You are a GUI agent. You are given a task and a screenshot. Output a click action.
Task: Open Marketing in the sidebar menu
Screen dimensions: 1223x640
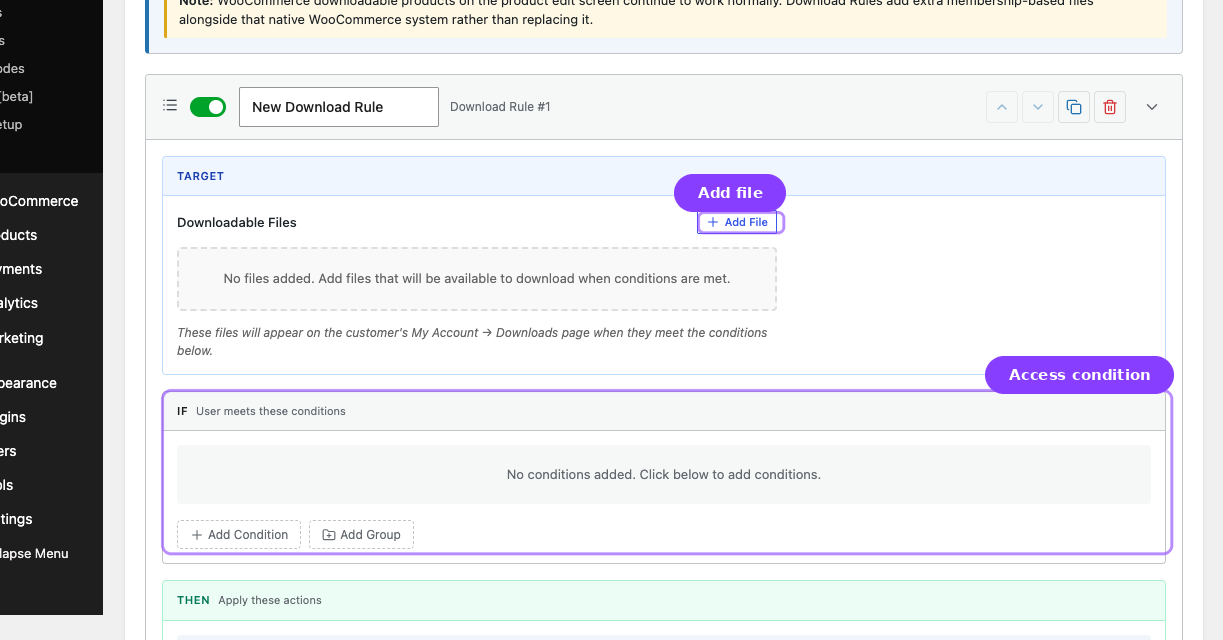tap(22, 338)
